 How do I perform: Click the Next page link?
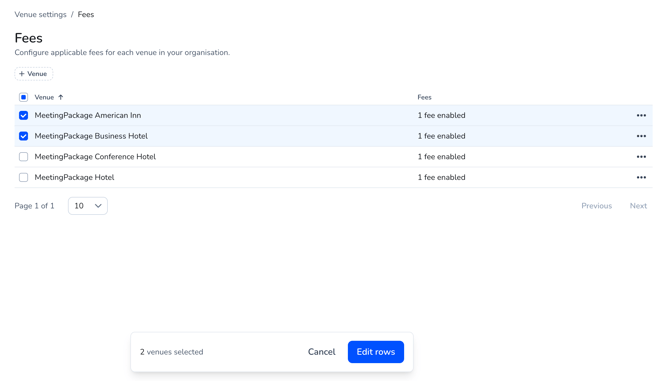point(638,206)
